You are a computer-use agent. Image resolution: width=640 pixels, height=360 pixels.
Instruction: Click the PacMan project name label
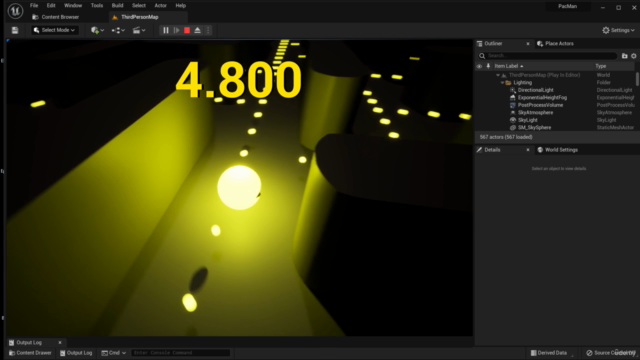coord(568,7)
